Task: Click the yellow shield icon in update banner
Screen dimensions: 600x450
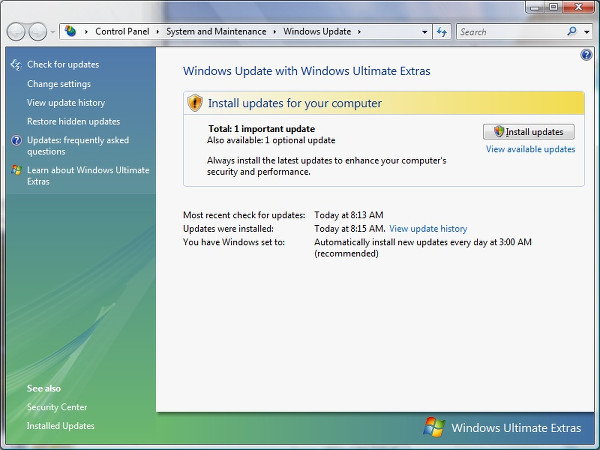Action: pos(196,103)
